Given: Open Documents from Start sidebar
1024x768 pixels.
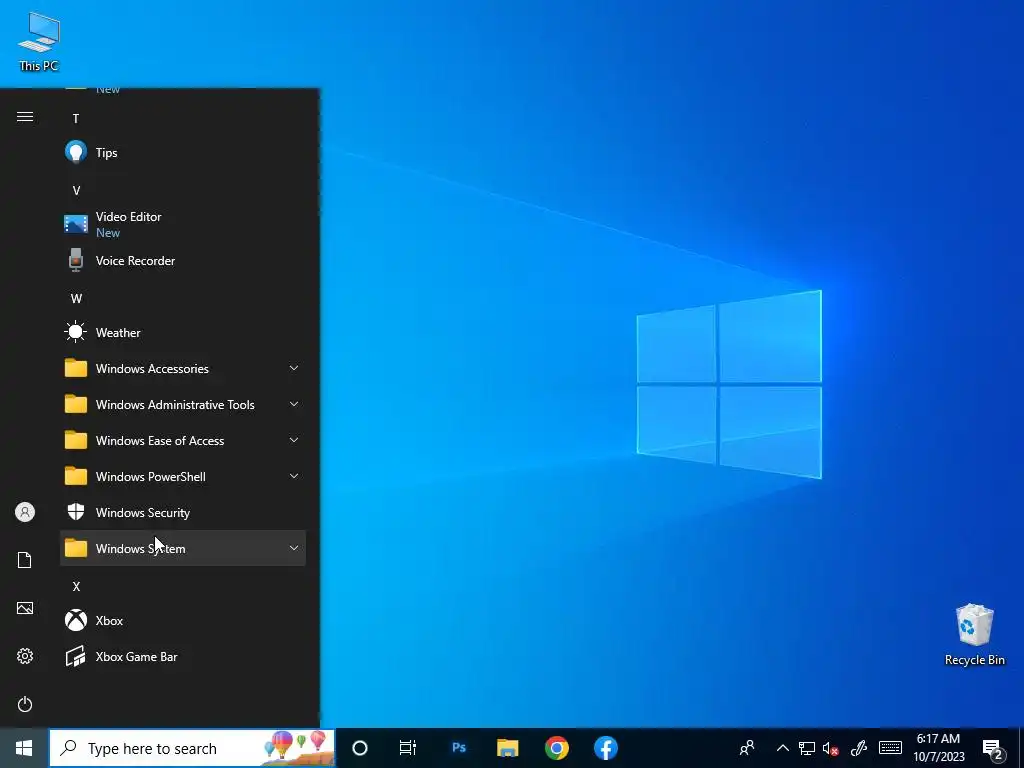Looking at the screenshot, I should tap(25, 560).
